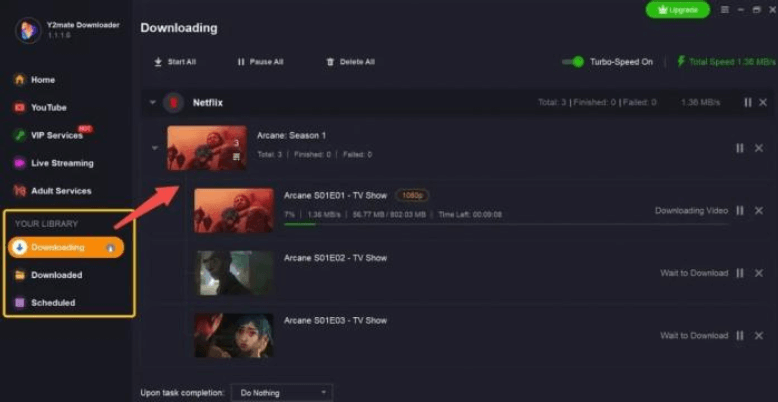Click Start All button
The height and width of the screenshot is (402, 778).
(x=175, y=62)
